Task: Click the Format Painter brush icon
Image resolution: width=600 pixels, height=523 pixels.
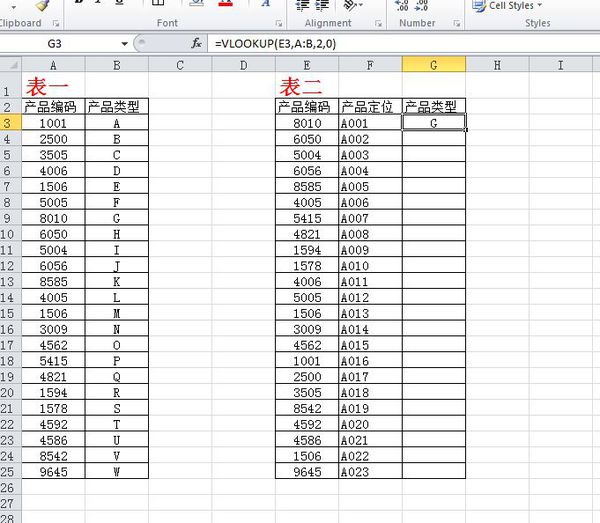Action: (42, 5)
